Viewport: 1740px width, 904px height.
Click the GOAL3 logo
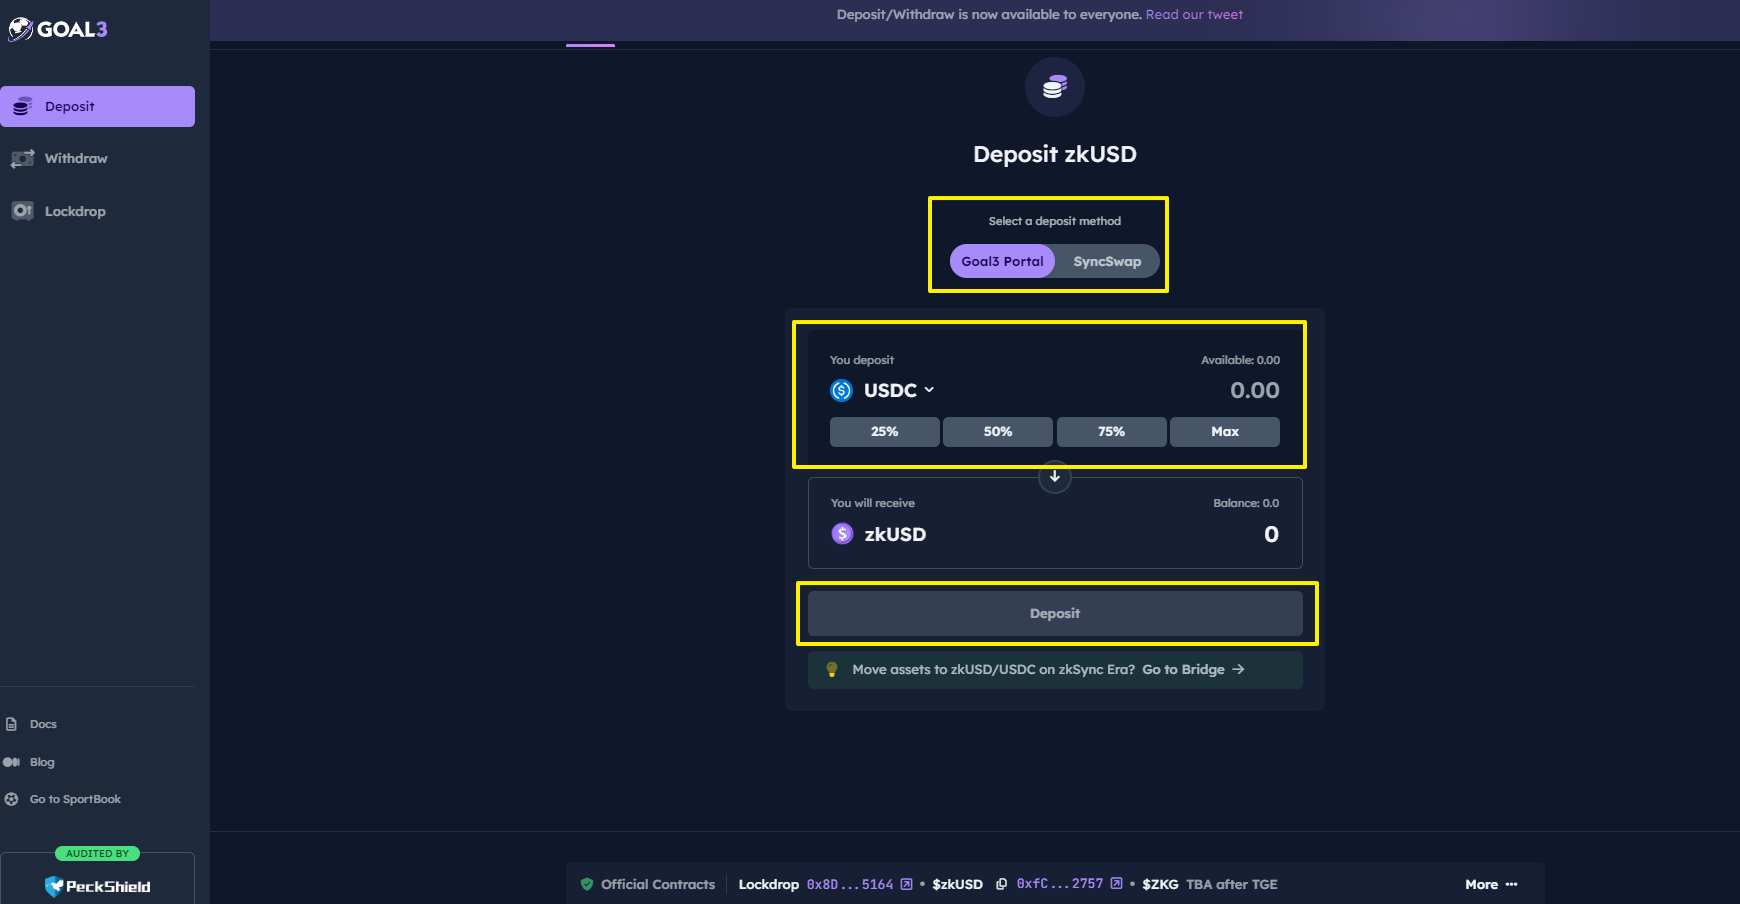pos(58,29)
